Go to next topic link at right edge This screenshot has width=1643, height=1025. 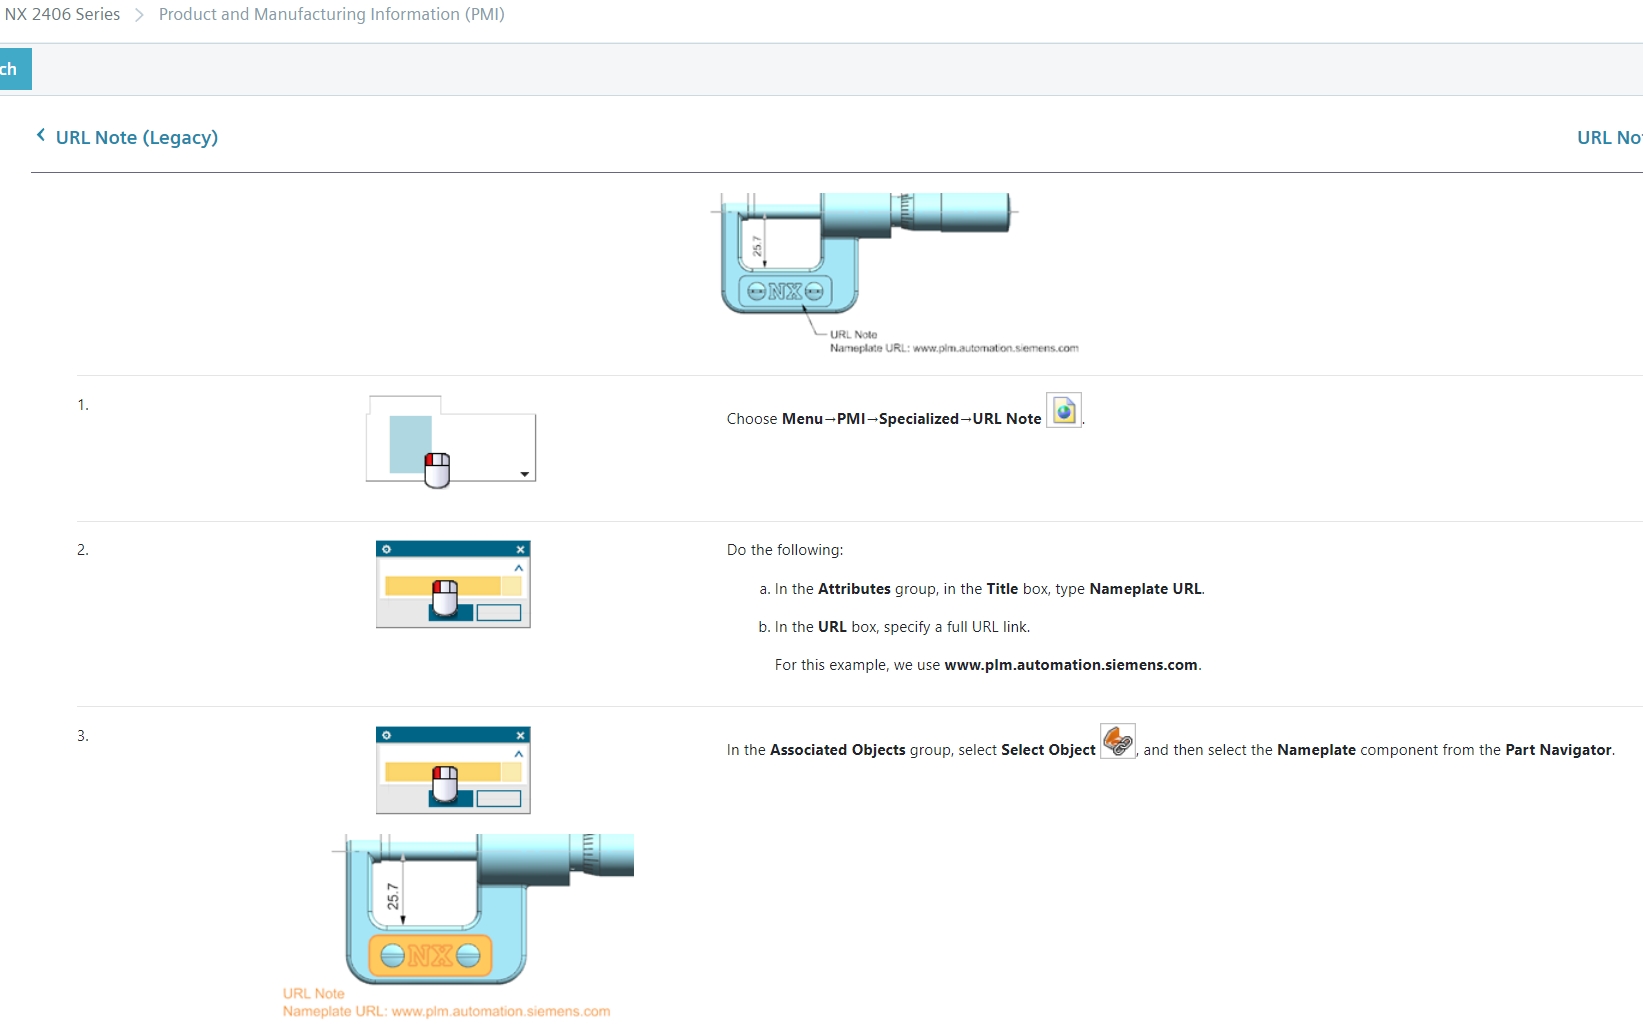tap(1609, 137)
